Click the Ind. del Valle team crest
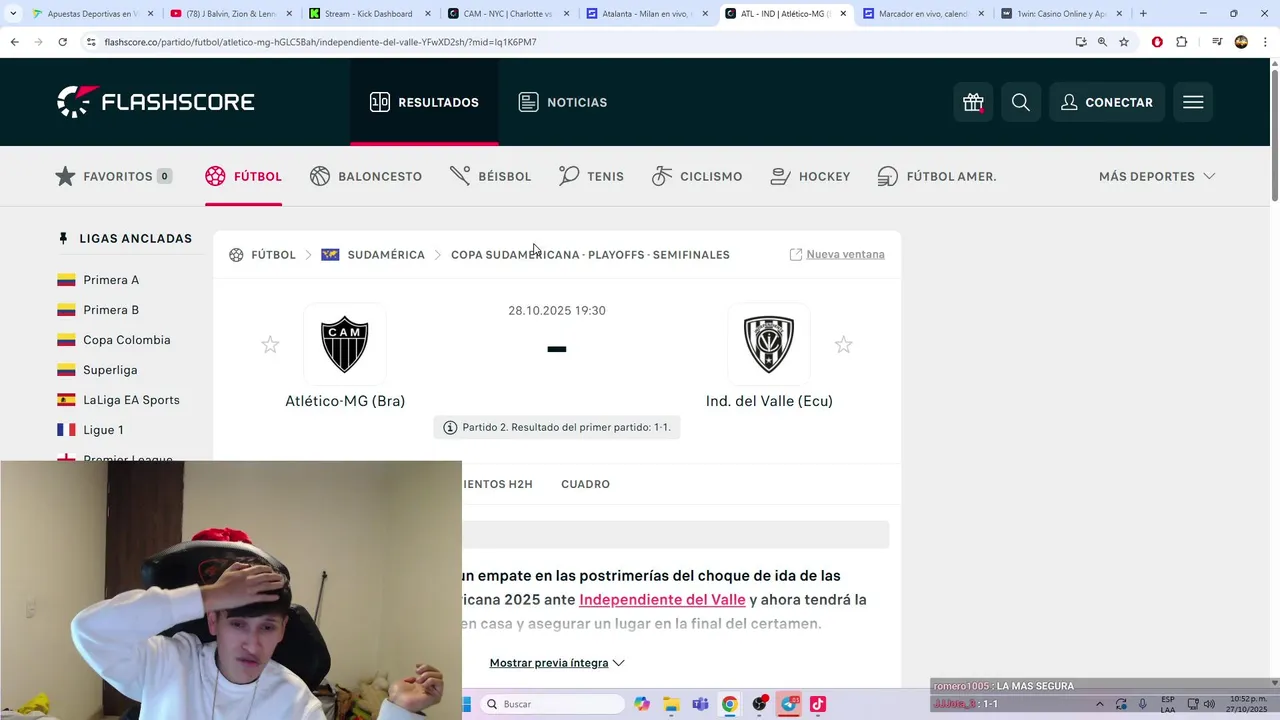The width and height of the screenshot is (1280, 720). (x=769, y=344)
